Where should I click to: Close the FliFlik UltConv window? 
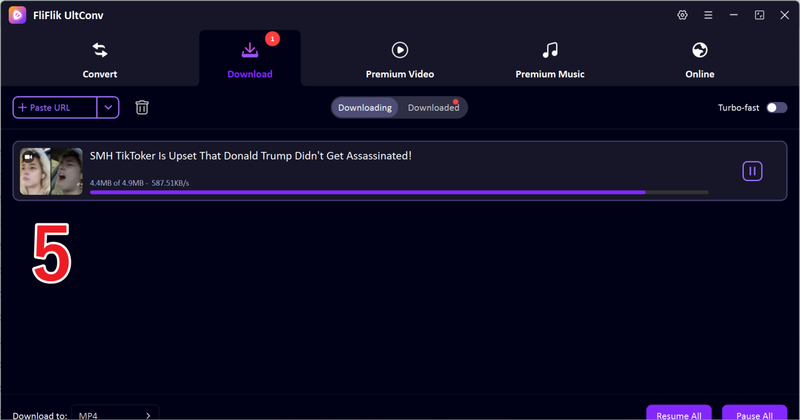pos(785,15)
